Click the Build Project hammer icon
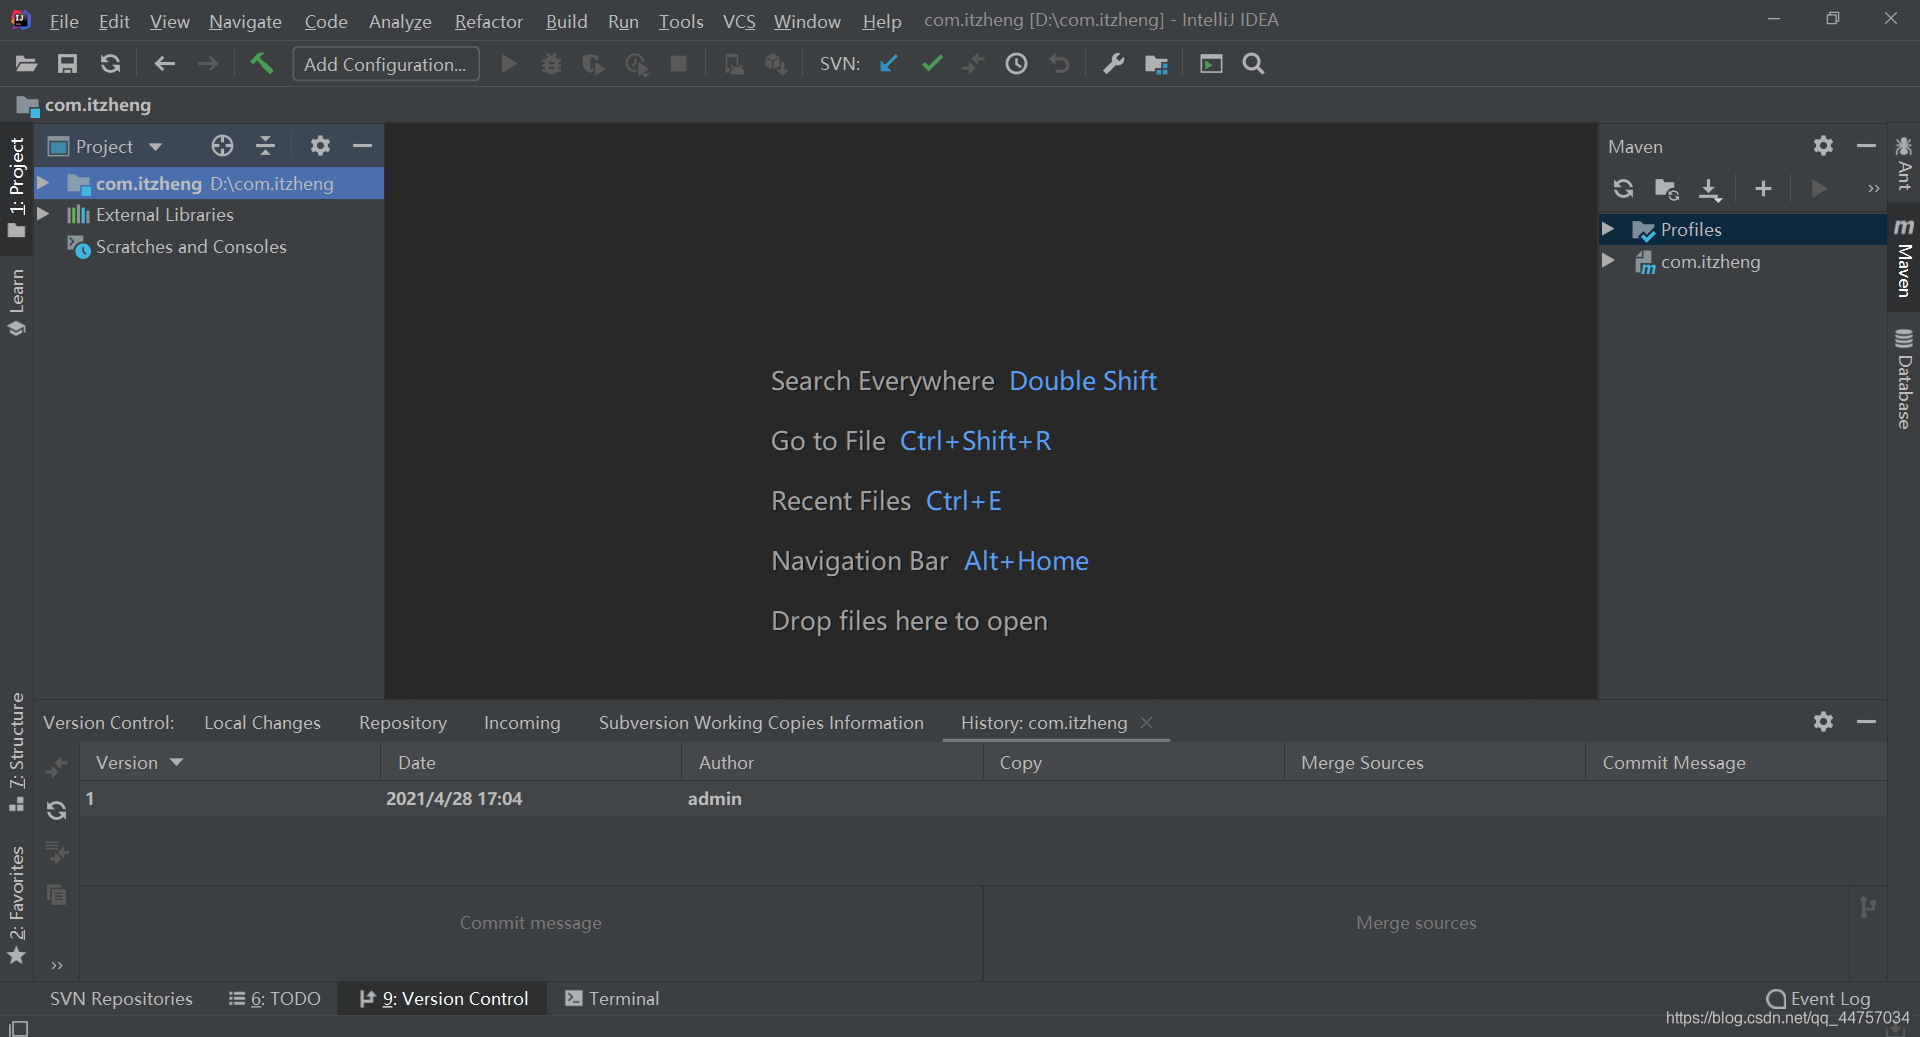 pos(261,64)
